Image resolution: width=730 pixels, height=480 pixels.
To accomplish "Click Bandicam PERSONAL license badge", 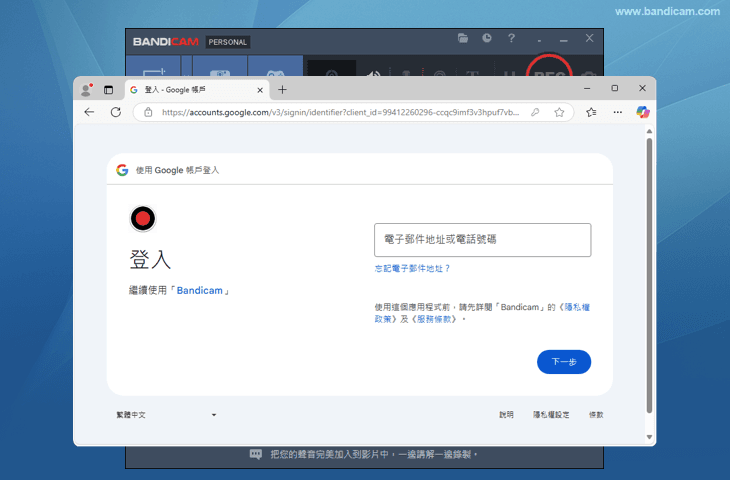I will (228, 42).
